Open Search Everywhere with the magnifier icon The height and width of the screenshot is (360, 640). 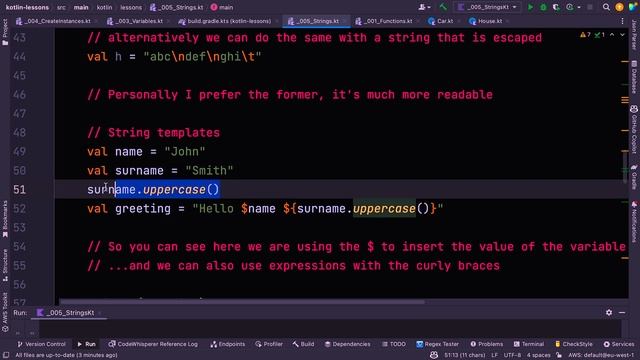pyautogui.click(x=607, y=7)
